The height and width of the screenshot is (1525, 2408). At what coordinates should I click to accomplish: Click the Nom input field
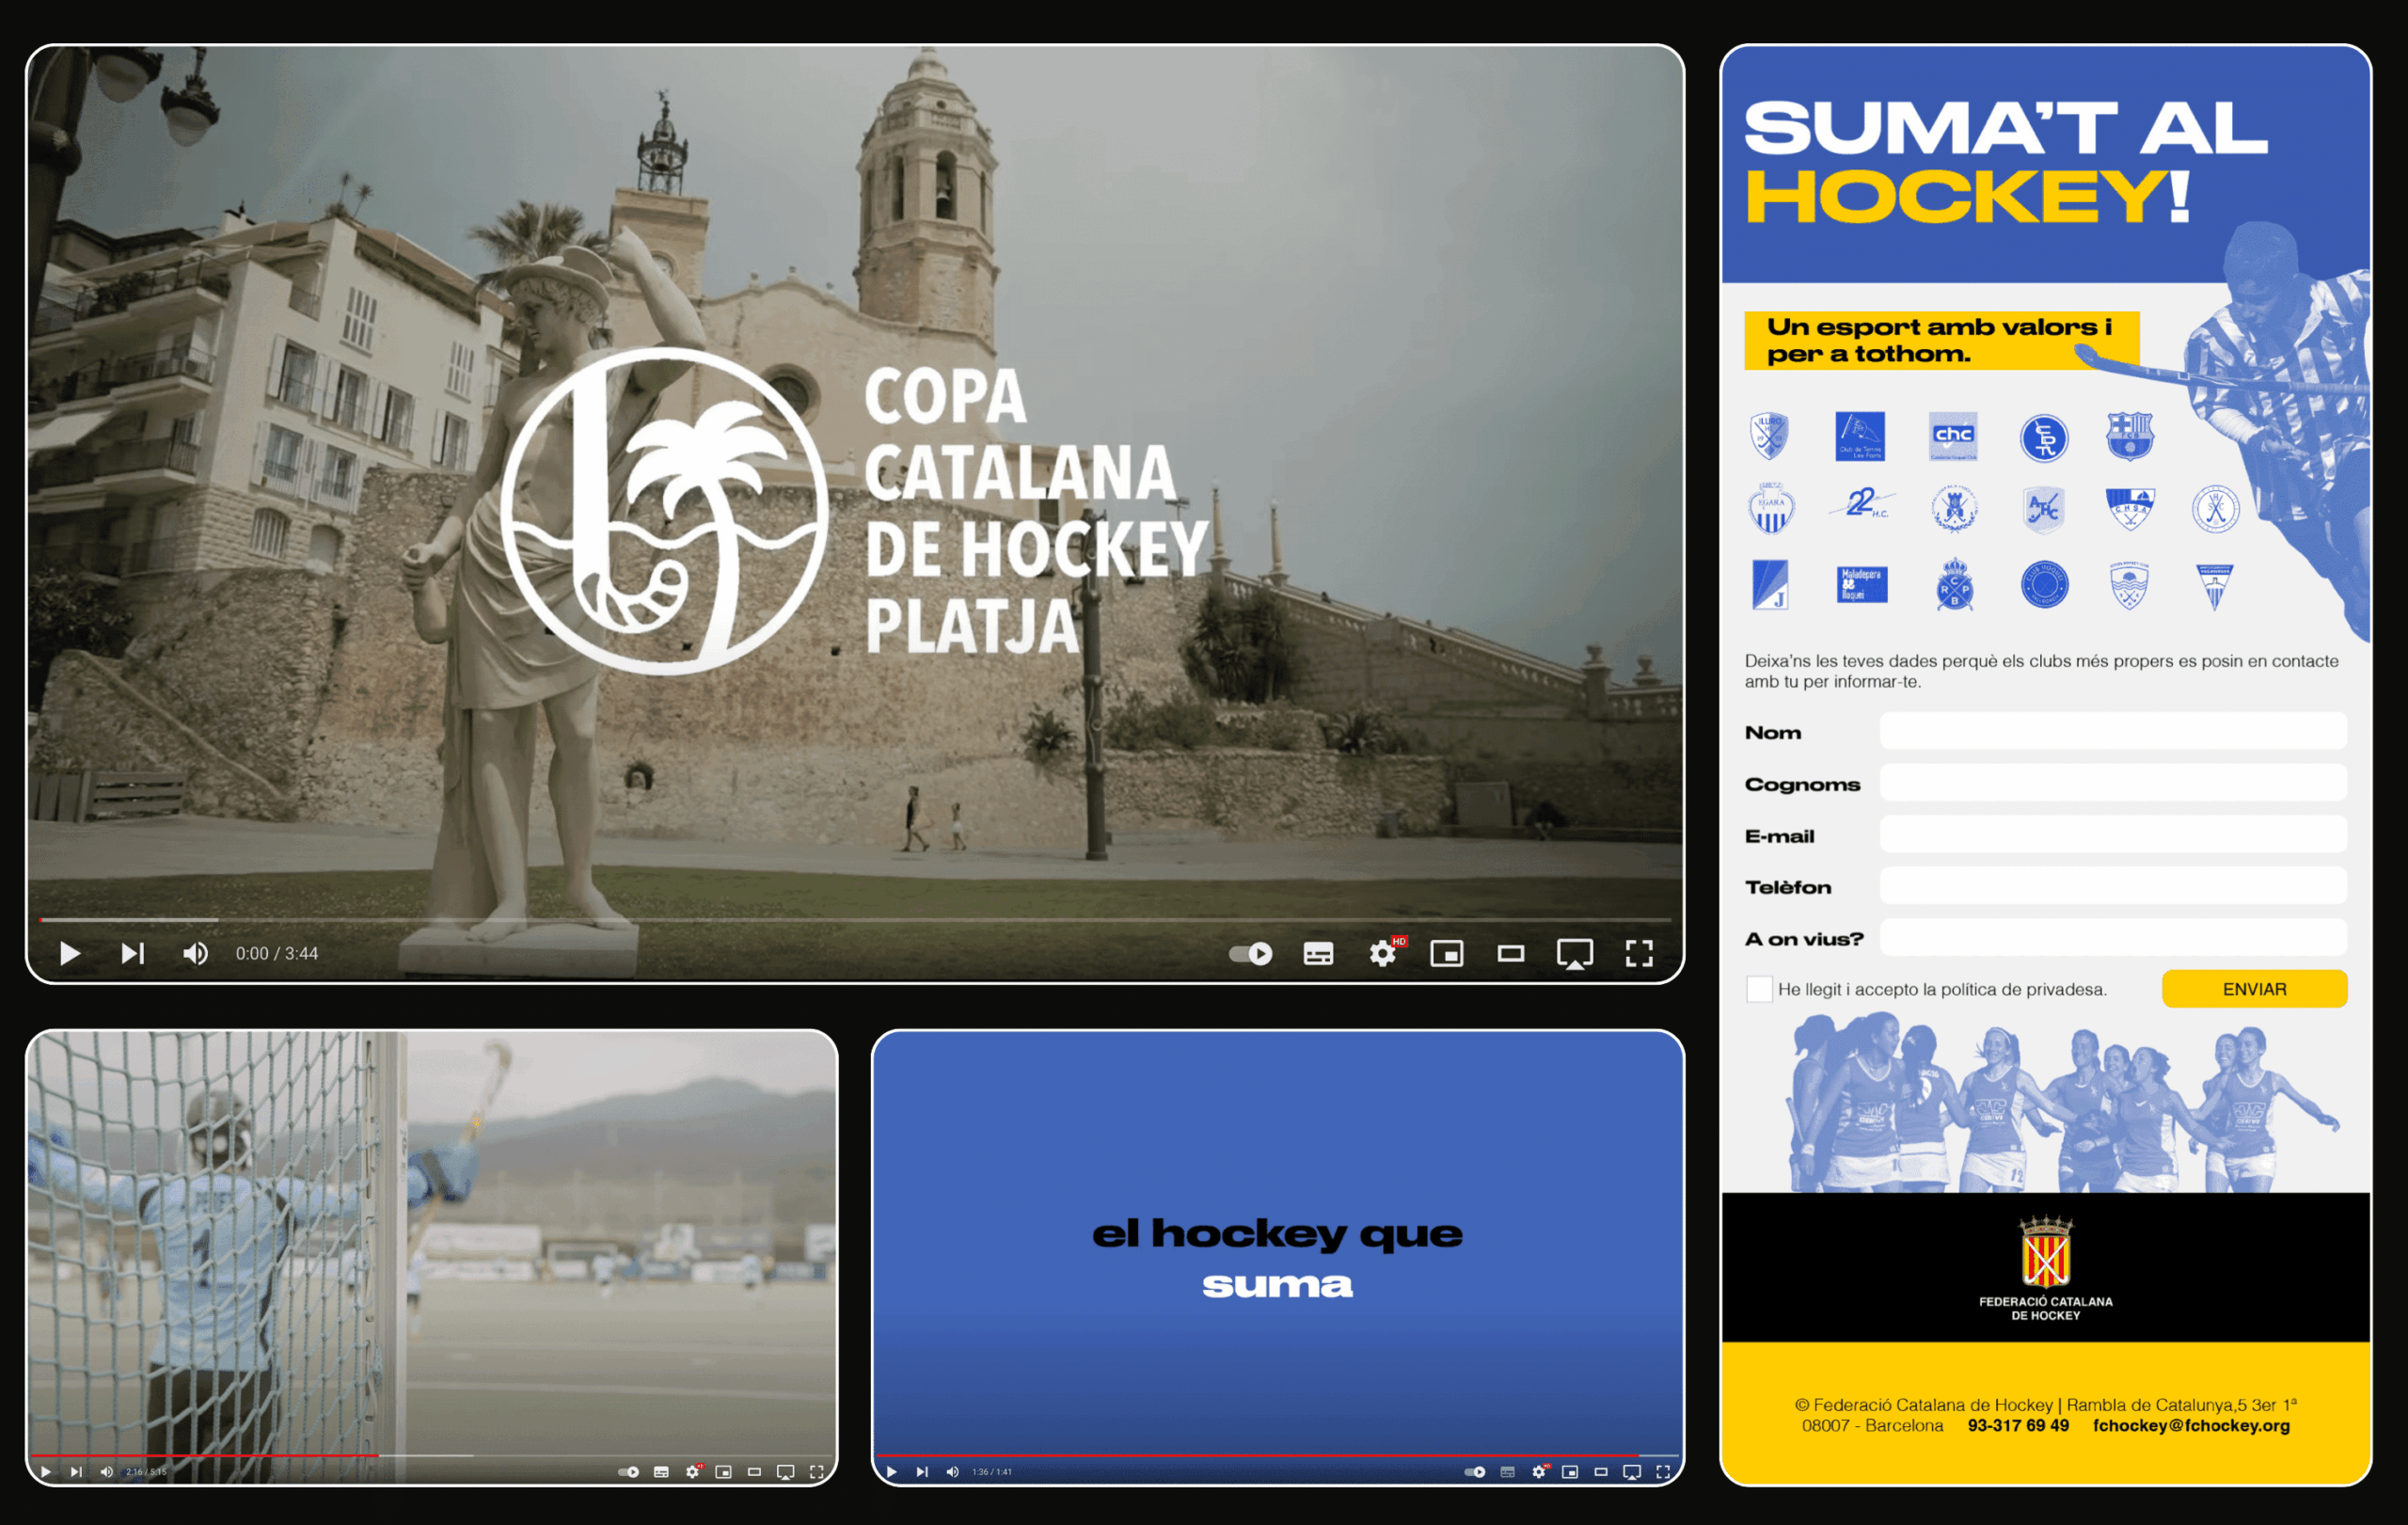pos(2112,731)
